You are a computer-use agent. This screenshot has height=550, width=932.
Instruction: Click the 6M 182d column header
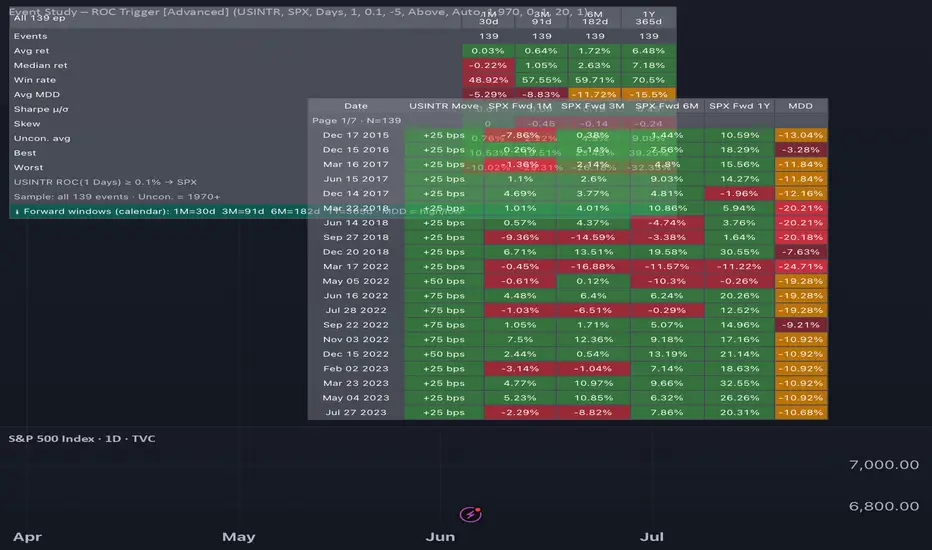(x=594, y=18)
